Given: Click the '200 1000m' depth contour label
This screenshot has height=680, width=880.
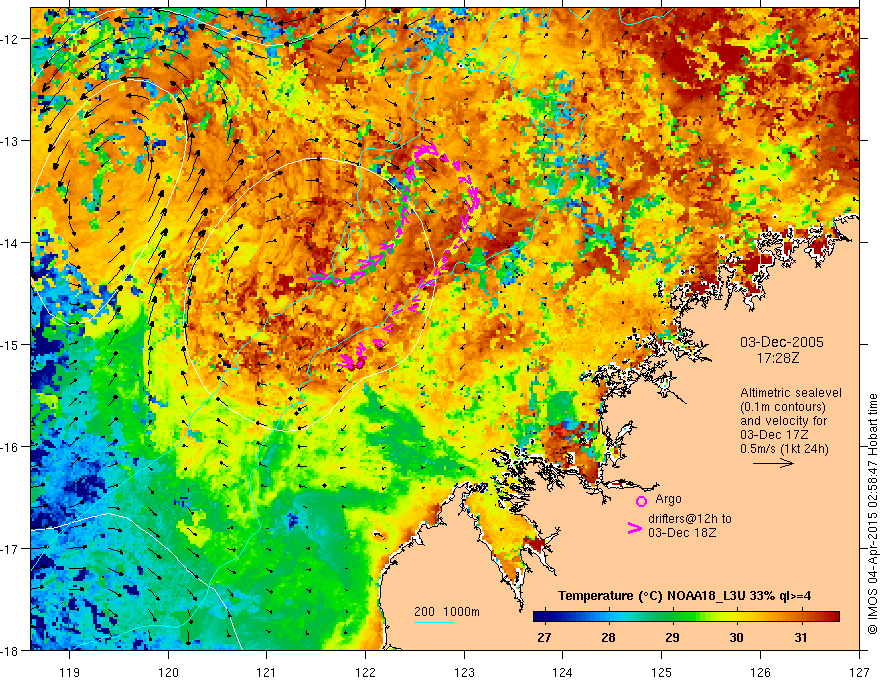Looking at the screenshot, I should tap(447, 612).
